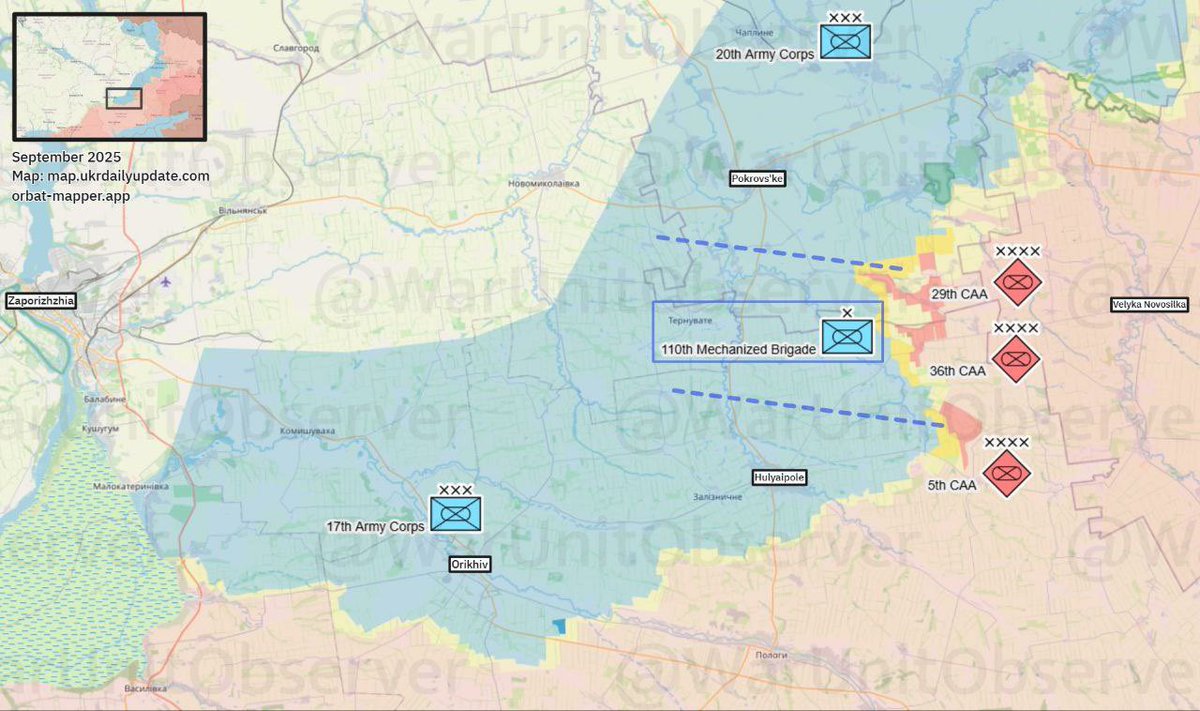
Task: Click the Zaporizhzhia city label
Action: (x=41, y=299)
